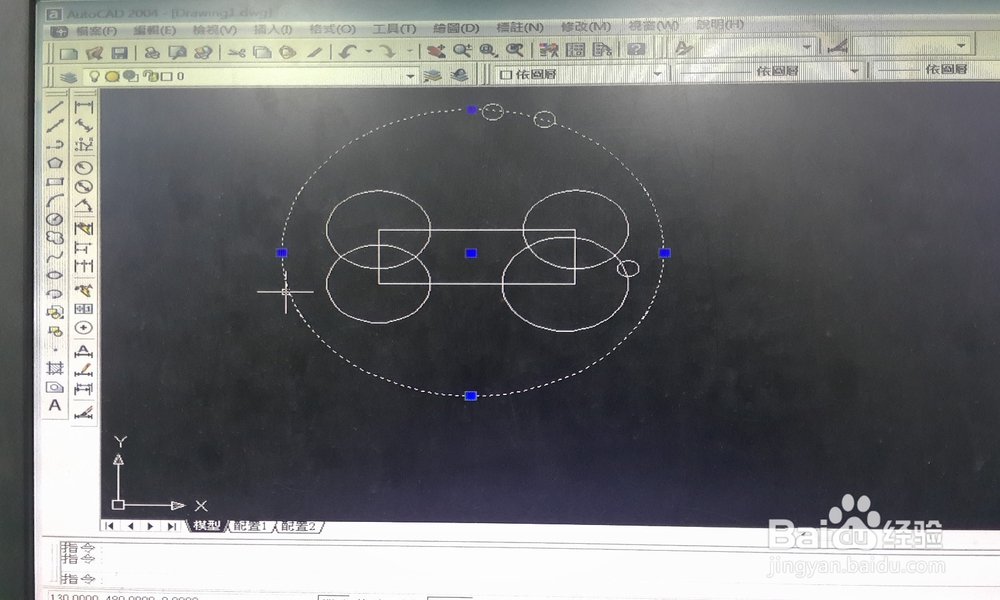This screenshot has height=600, width=1000.
Task: Select the Continue Dimension tool
Action: click(84, 267)
